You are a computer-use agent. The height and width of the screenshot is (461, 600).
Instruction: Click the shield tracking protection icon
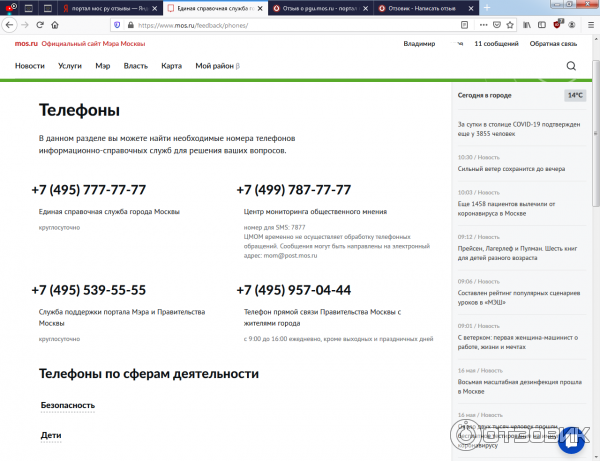coord(117,25)
